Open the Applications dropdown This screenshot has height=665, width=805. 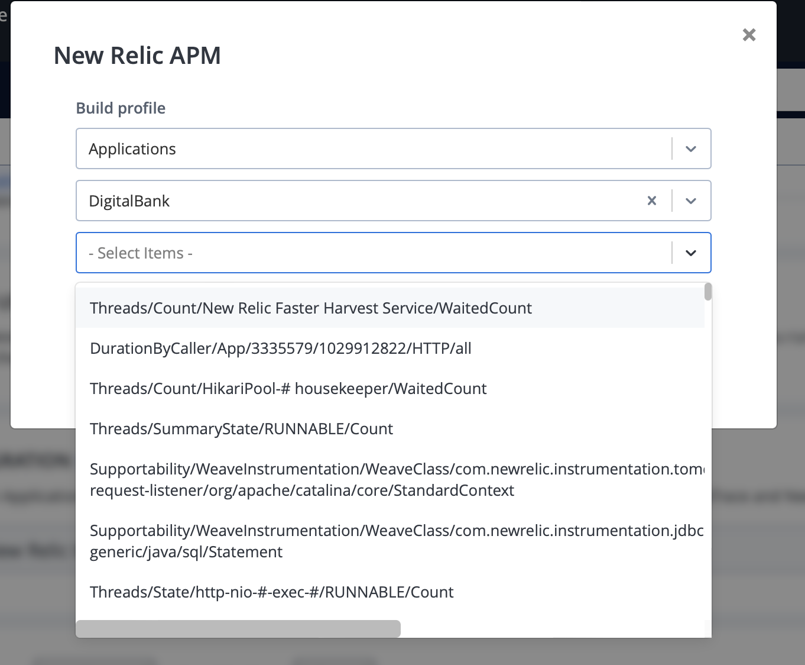(393, 149)
